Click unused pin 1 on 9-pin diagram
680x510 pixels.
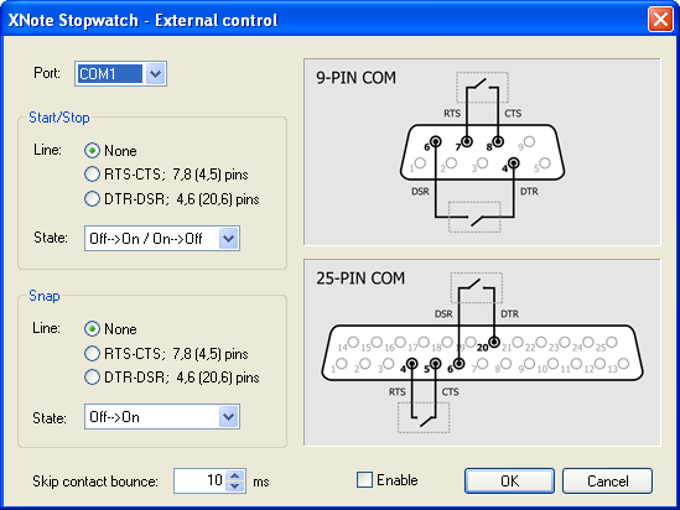[x=420, y=163]
